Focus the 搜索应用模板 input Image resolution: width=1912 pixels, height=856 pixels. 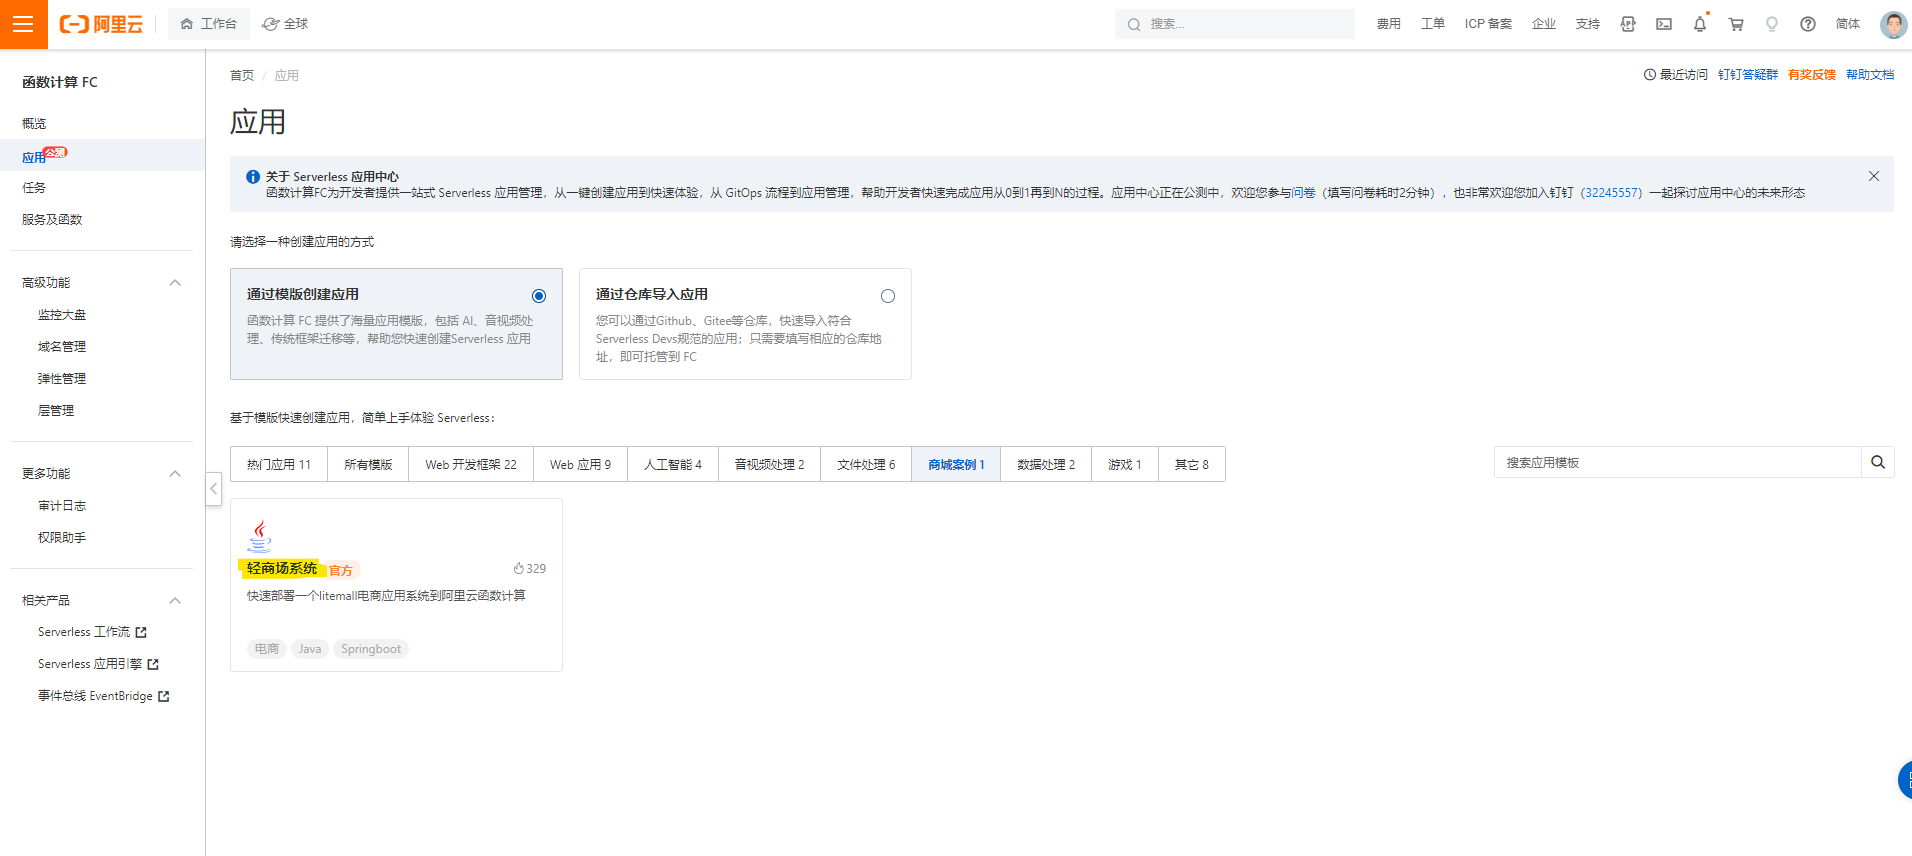[1677, 463]
